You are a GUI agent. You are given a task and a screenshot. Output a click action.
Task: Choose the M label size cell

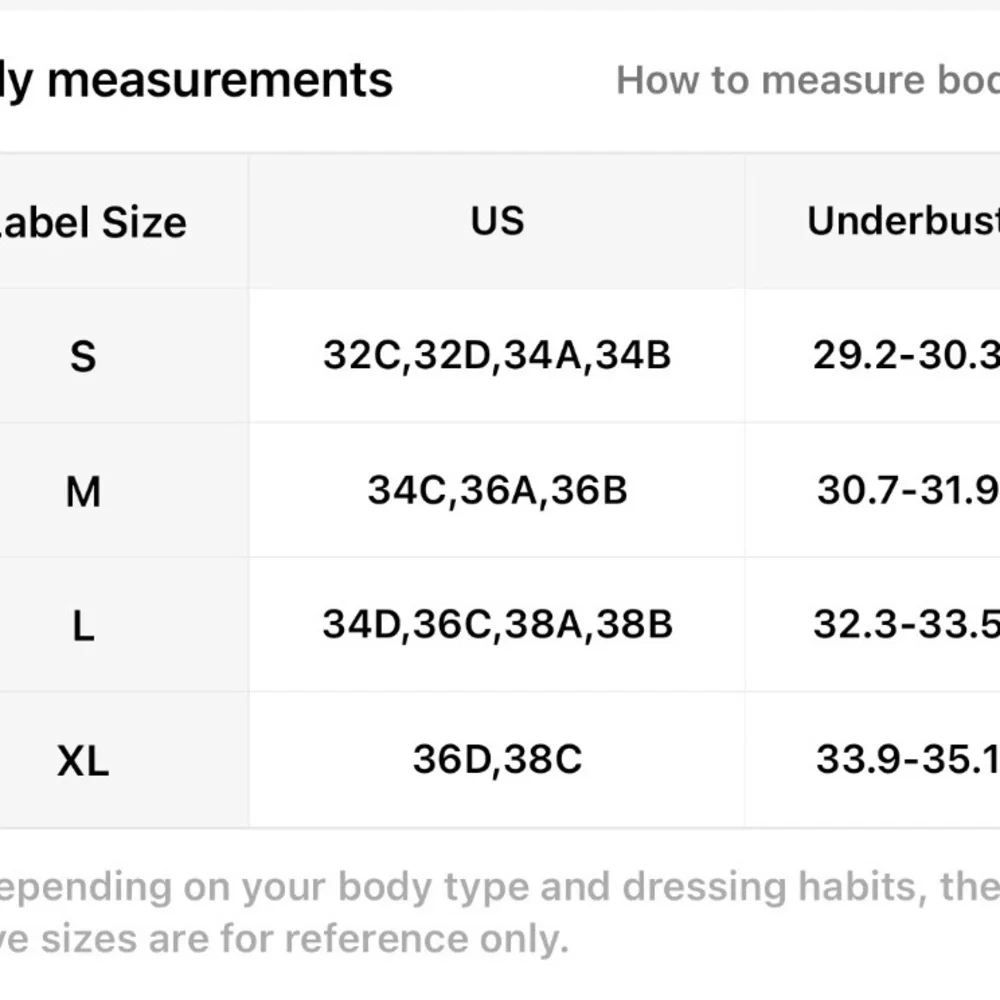pyautogui.click(x=83, y=491)
